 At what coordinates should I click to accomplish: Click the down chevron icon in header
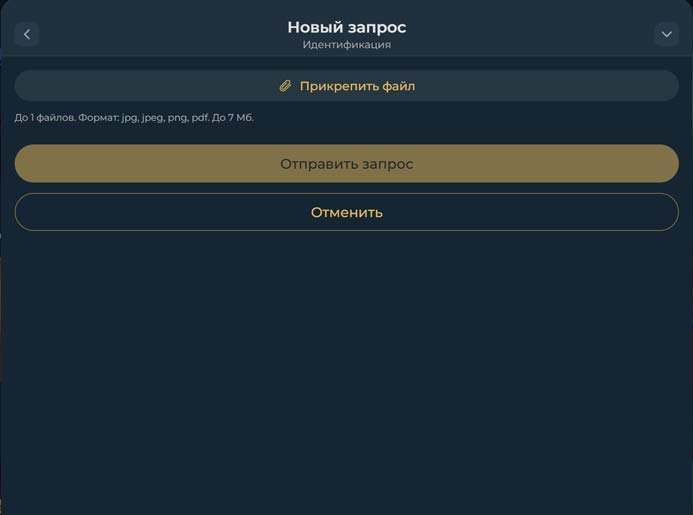666,34
